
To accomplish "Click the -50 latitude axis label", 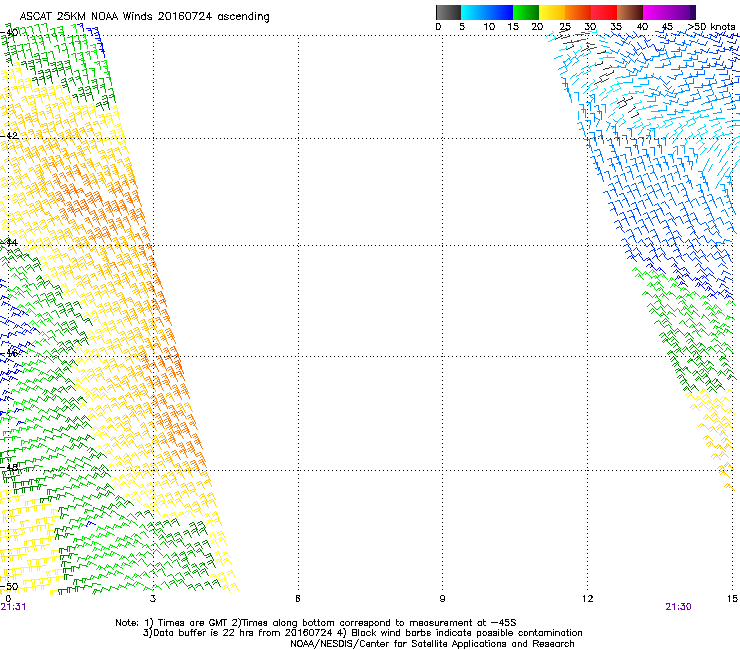I will pos(9,587).
